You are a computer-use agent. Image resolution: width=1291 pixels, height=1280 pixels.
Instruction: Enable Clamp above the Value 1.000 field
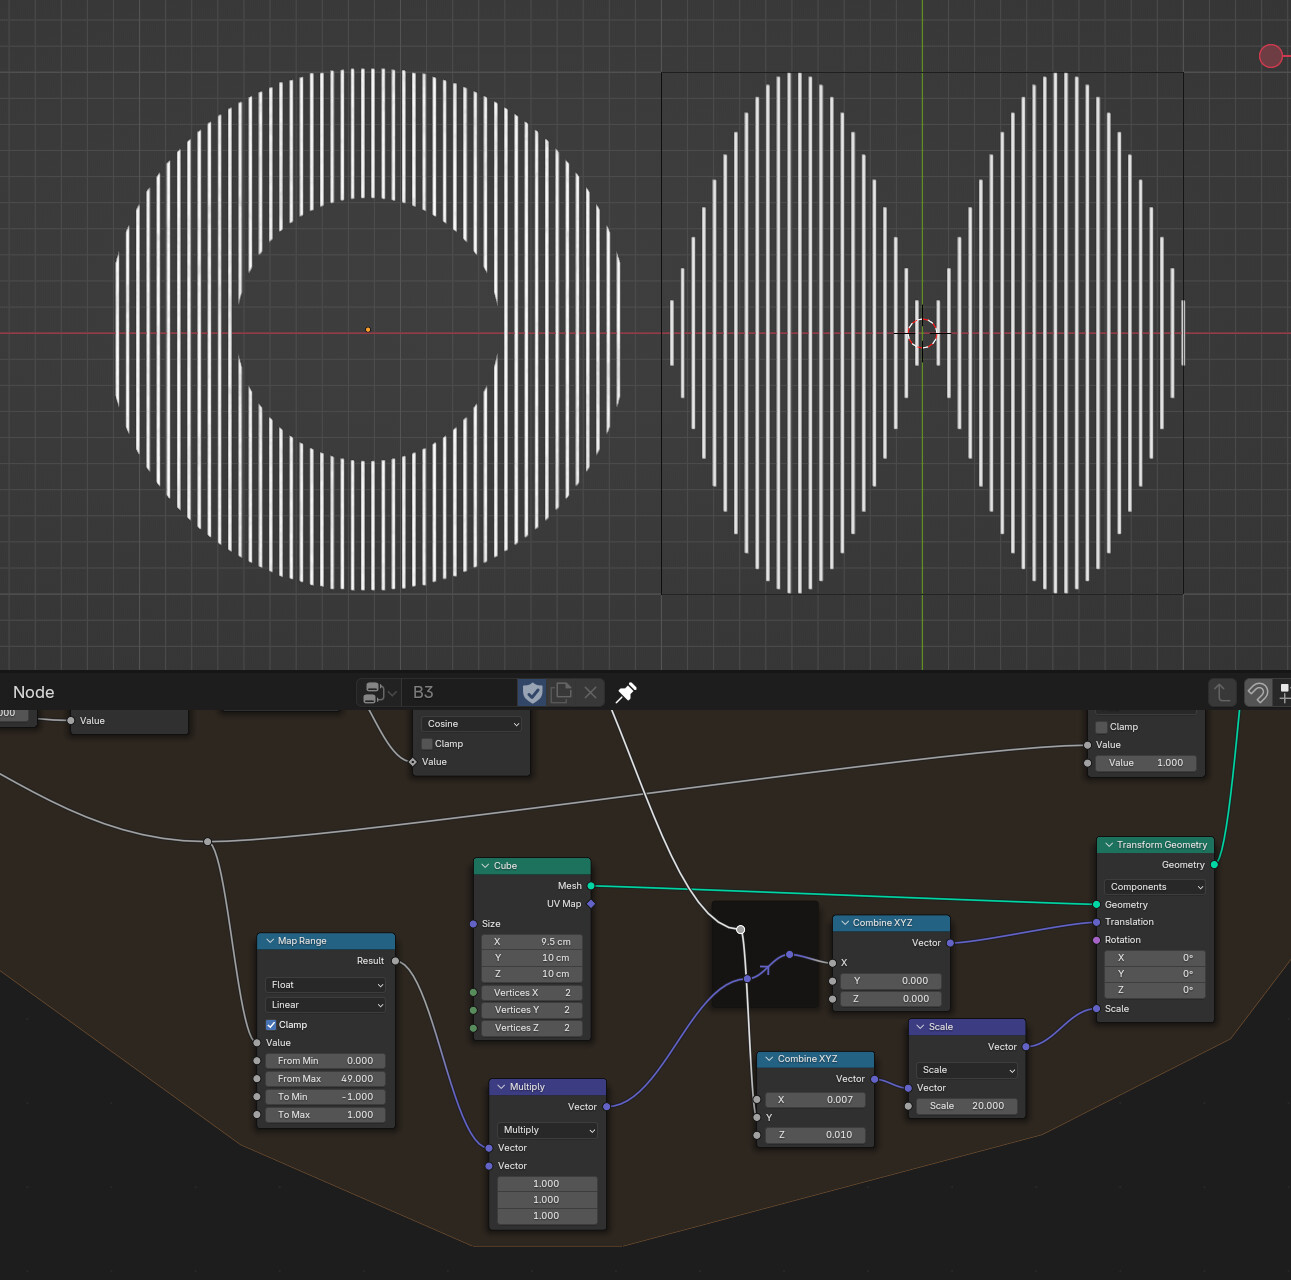(1102, 727)
